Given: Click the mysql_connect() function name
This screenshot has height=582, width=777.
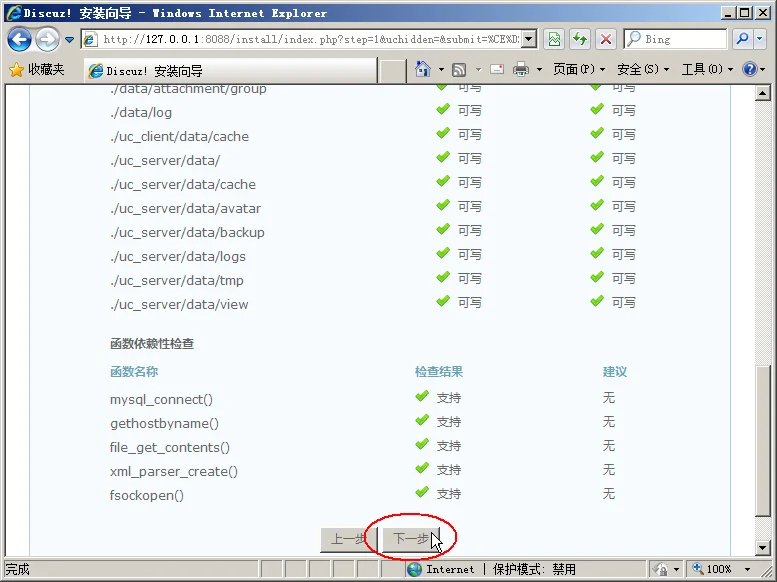Looking at the screenshot, I should coord(161,400).
